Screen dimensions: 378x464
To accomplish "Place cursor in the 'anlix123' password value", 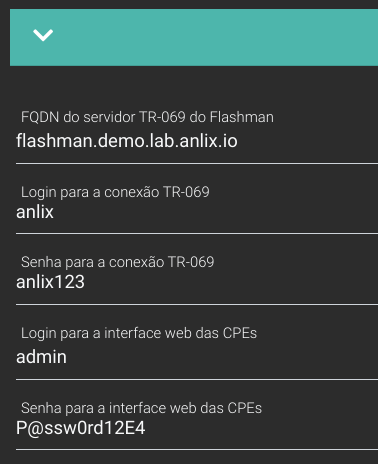I will pos(50,282).
